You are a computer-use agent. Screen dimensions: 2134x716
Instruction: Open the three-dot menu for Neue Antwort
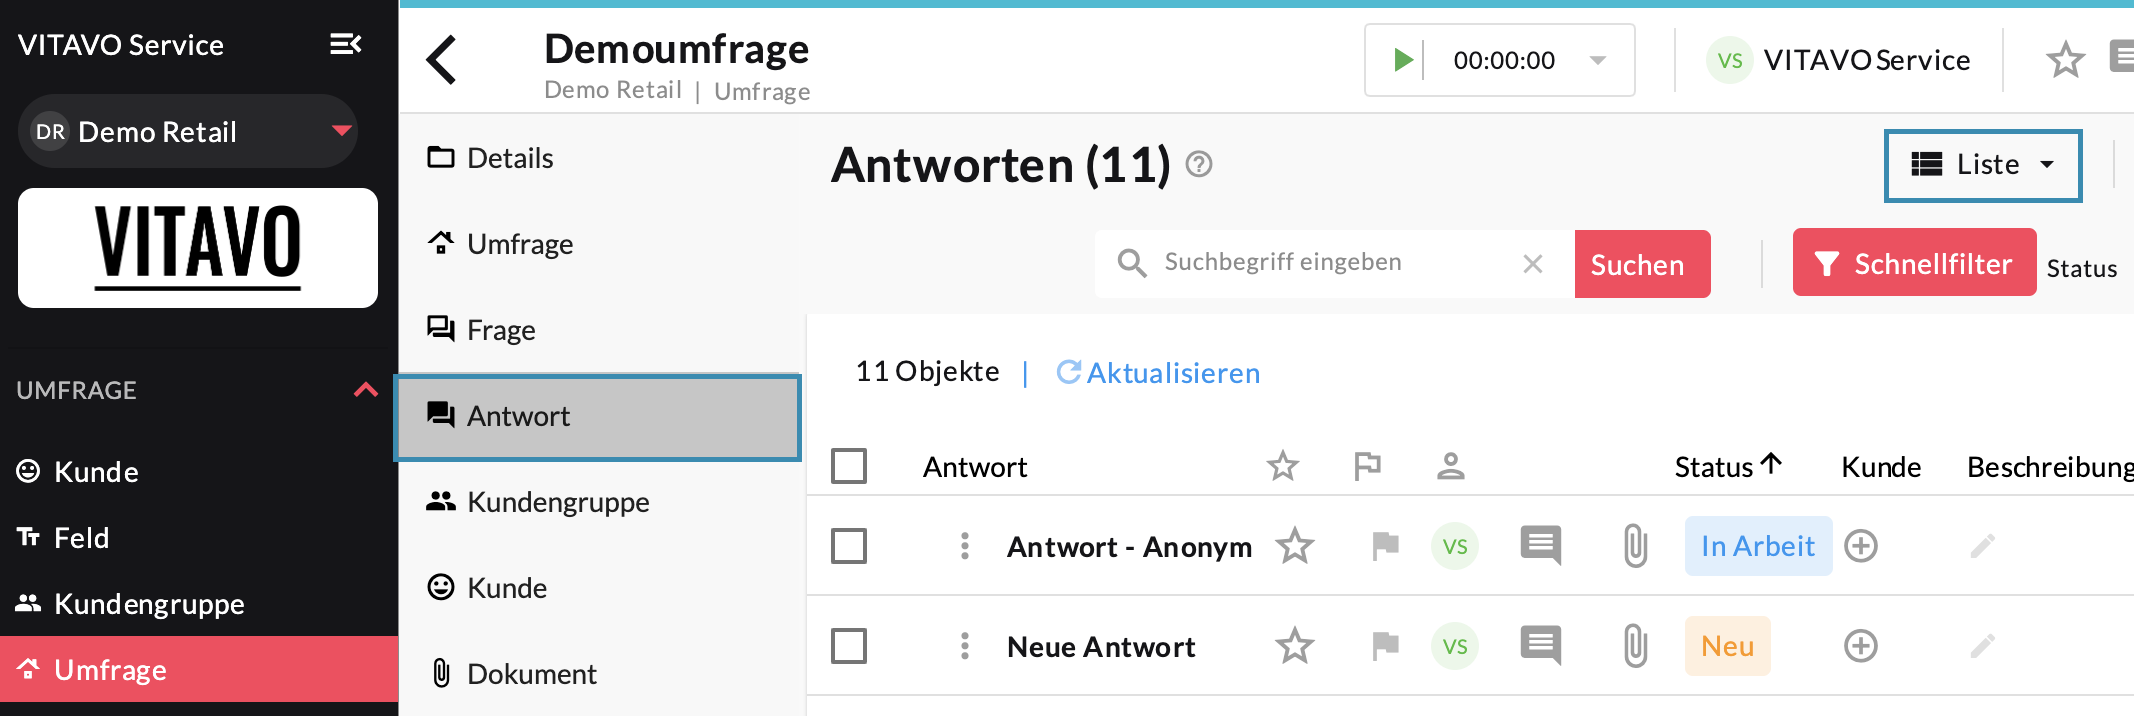(x=965, y=646)
